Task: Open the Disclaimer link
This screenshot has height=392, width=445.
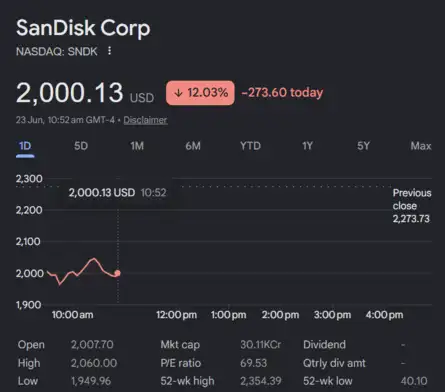Action: 145,120
